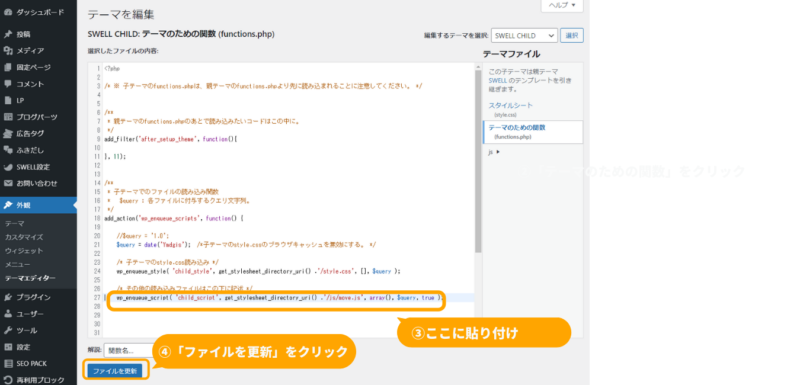Click the コメント speech bubble icon
Image resolution: width=800 pixels, height=385 pixels.
[8, 84]
